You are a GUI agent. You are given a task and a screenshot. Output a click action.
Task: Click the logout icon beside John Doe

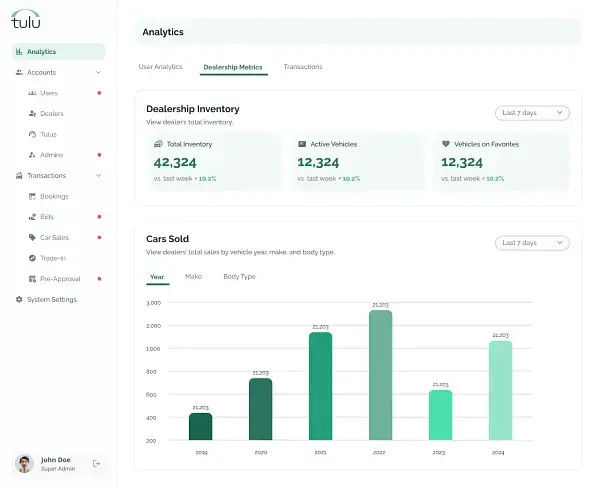pos(97,463)
